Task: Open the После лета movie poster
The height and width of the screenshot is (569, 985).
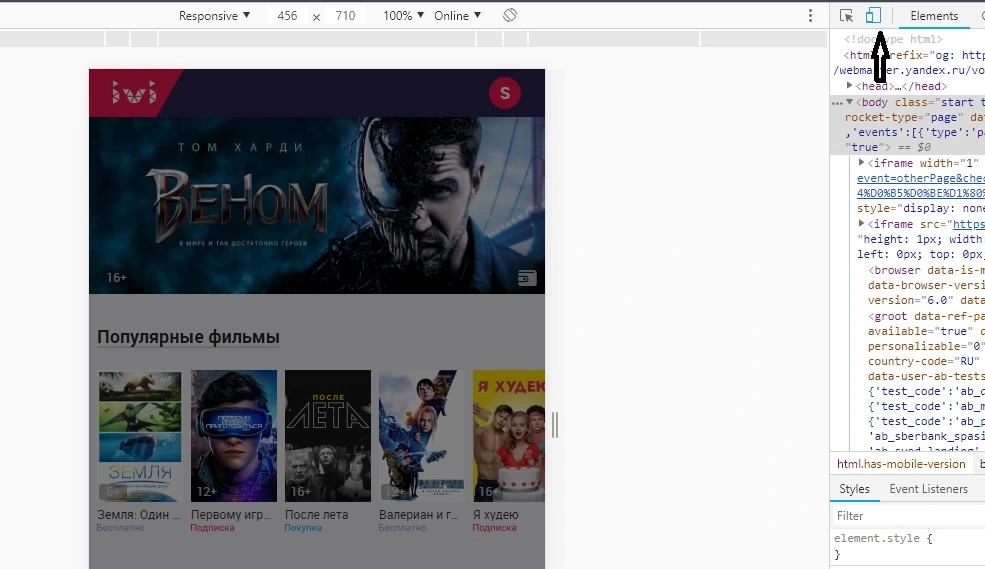Action: point(328,436)
